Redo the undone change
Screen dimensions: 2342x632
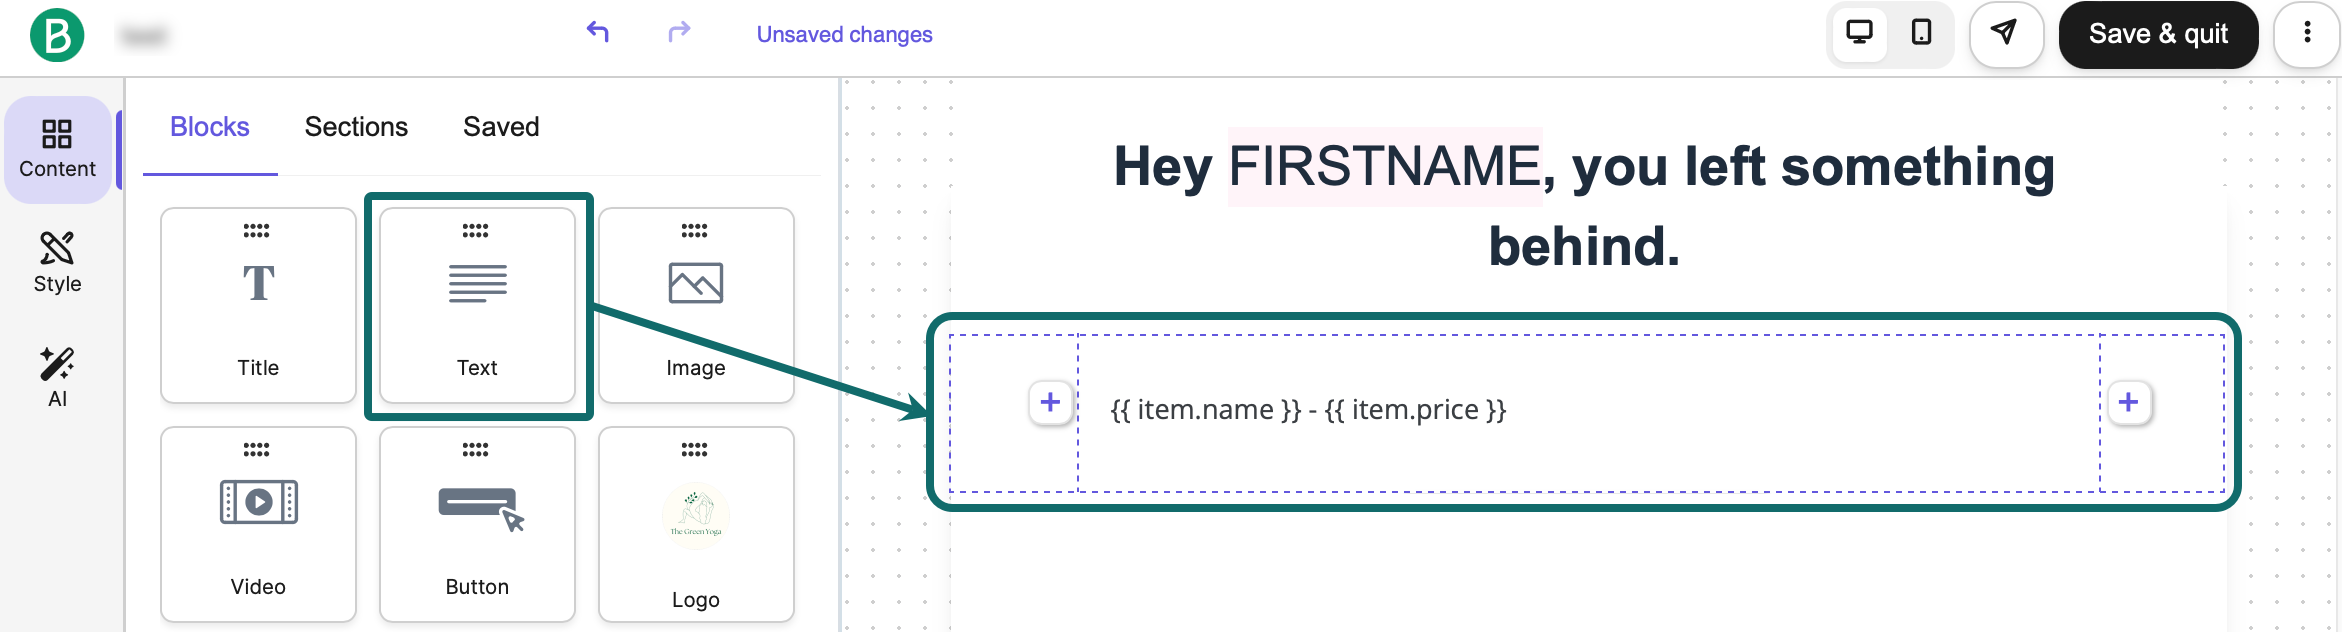(x=679, y=33)
